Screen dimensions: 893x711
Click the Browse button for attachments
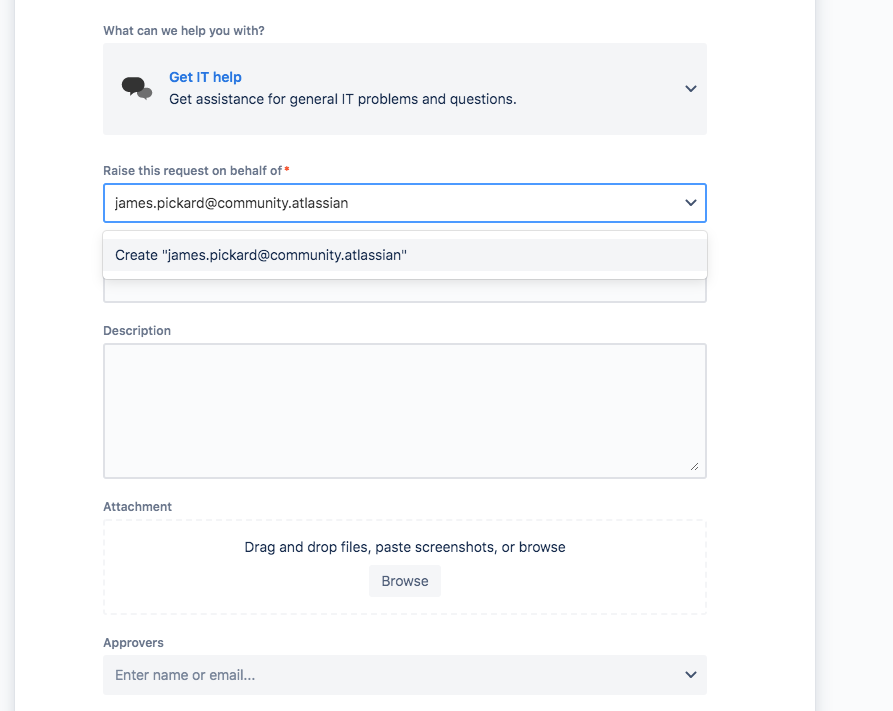[404, 581]
